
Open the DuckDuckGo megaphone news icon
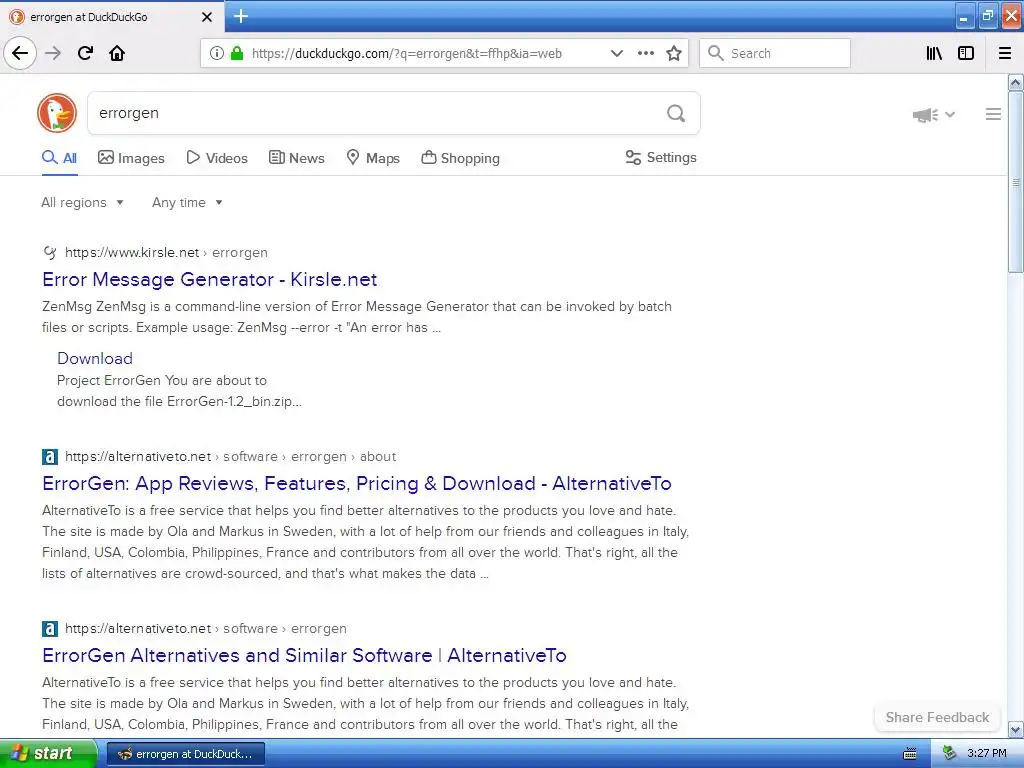click(x=925, y=115)
